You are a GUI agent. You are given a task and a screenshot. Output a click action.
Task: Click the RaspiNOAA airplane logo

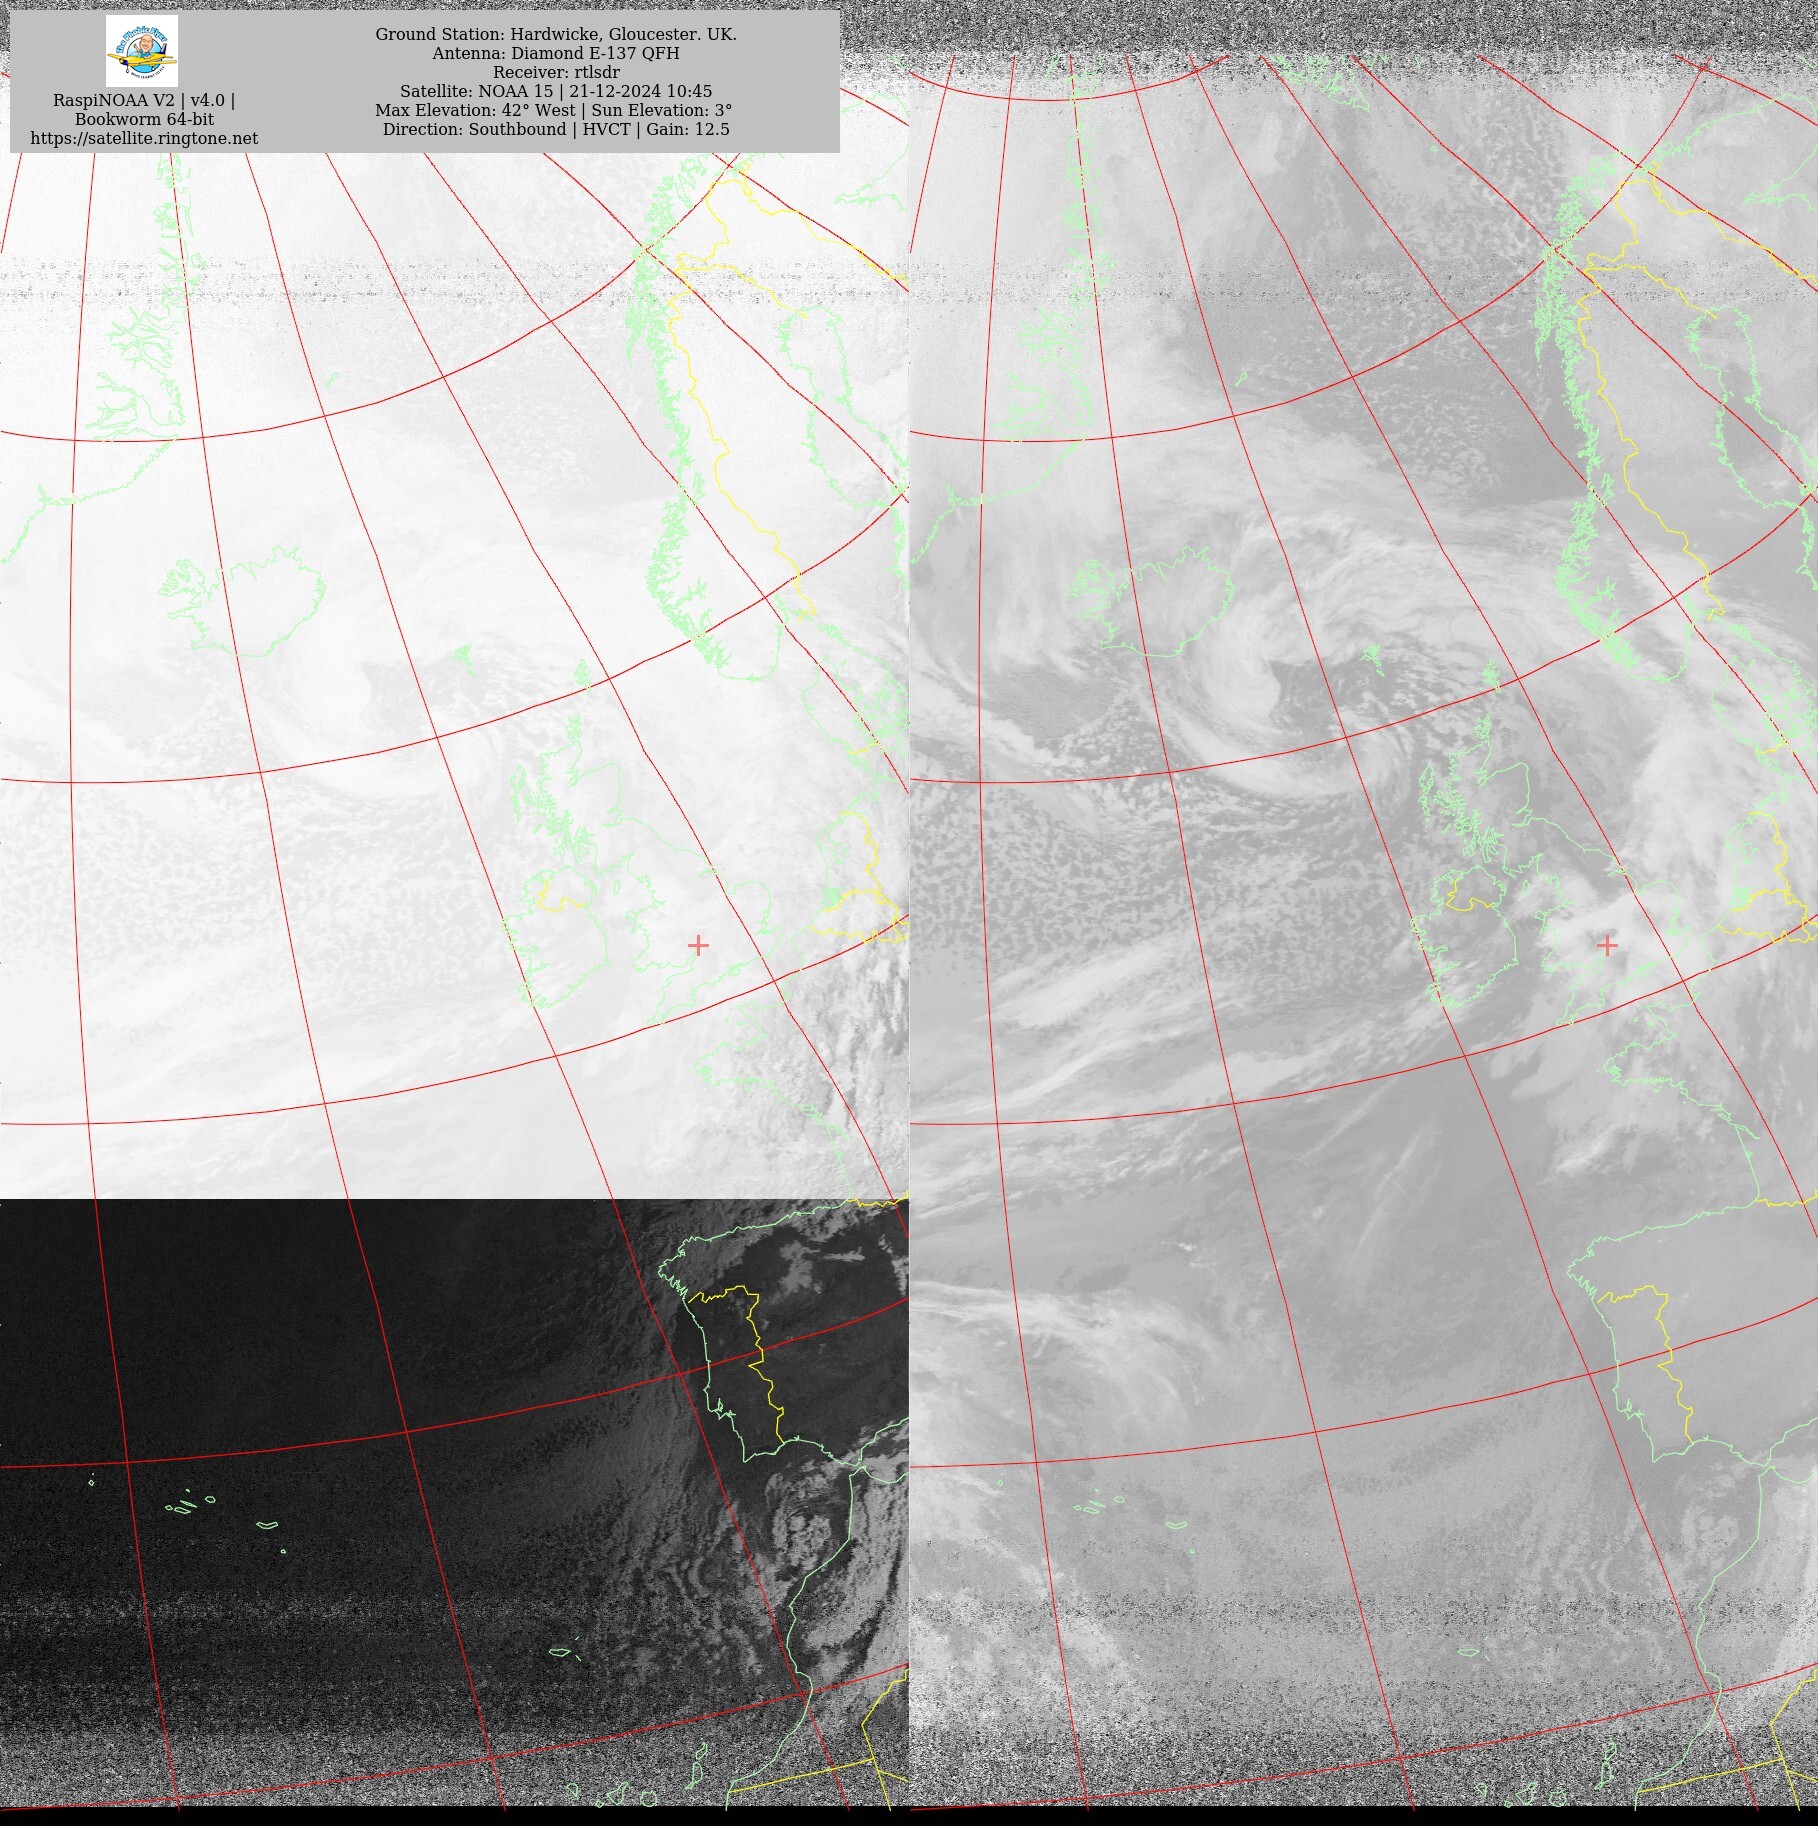coord(142,51)
